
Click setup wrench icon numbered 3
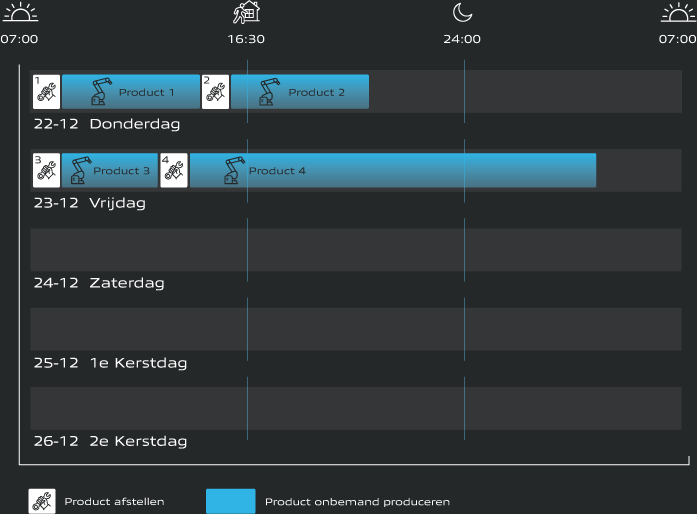tap(46, 170)
